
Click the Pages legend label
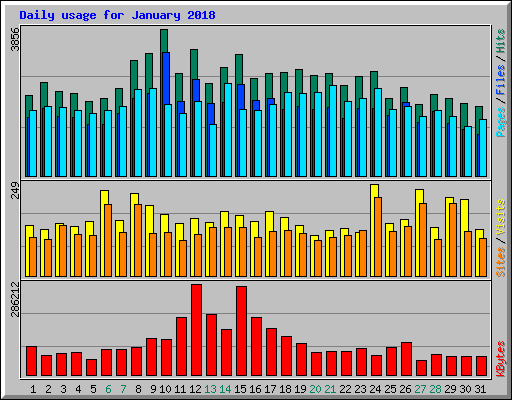click(500, 122)
